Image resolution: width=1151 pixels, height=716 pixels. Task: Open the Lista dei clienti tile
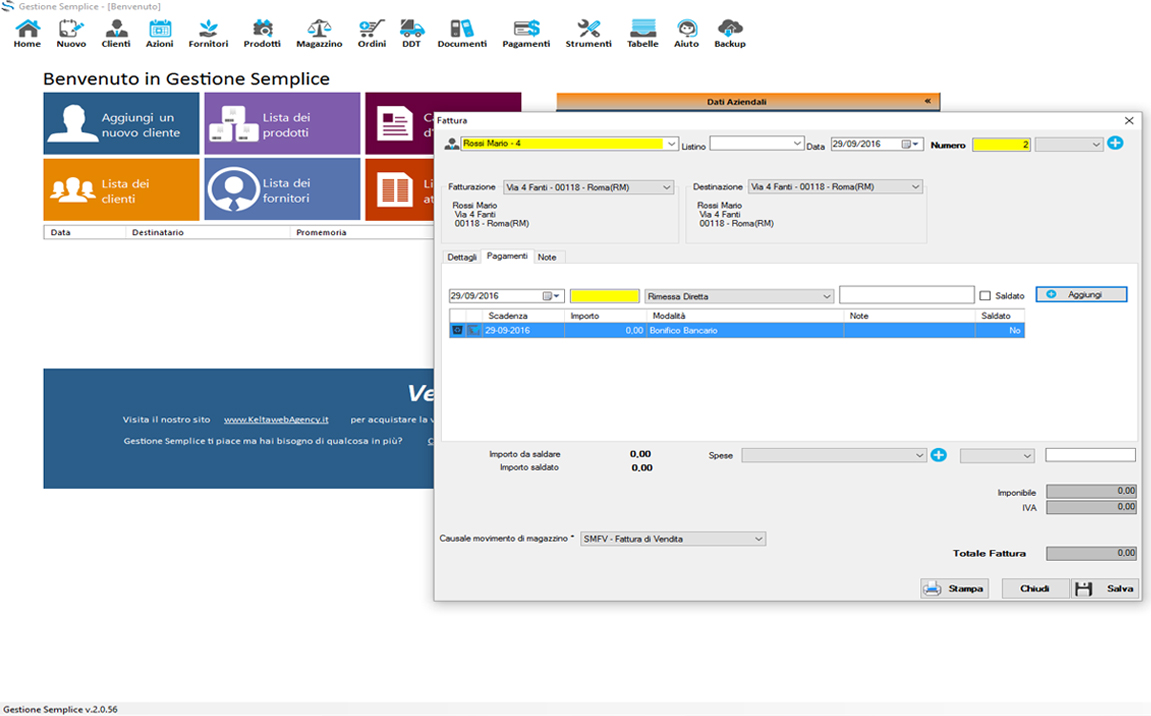[121, 189]
